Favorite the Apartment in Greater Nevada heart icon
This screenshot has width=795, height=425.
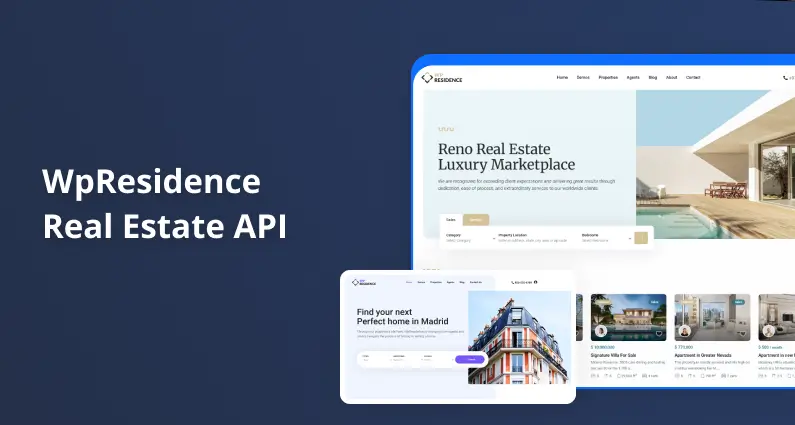click(x=742, y=334)
